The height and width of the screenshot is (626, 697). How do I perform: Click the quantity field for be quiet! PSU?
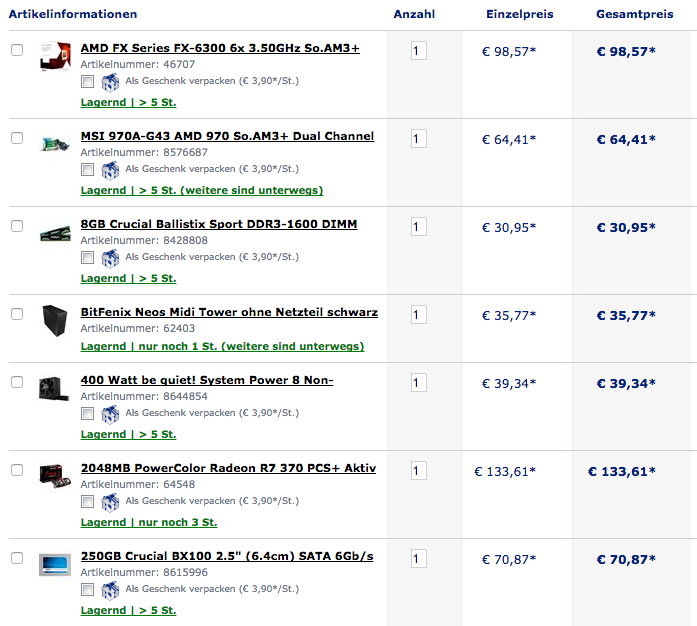[x=419, y=383]
